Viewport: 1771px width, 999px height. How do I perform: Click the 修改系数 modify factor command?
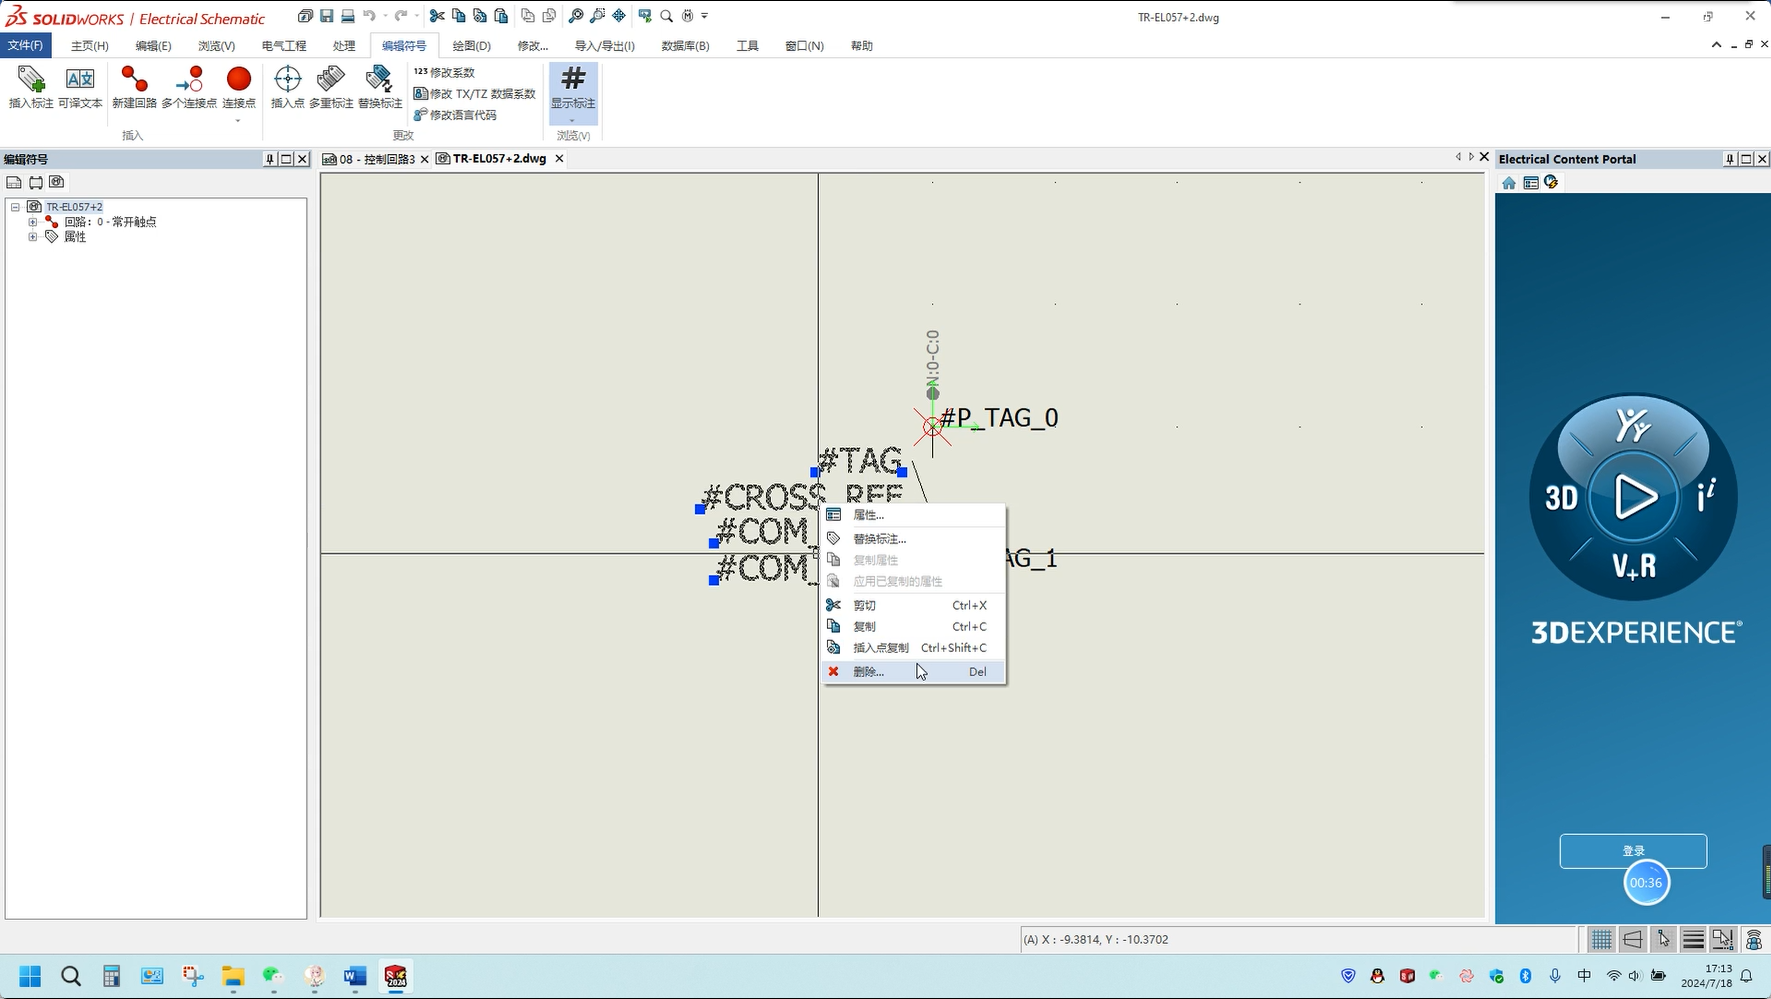tap(445, 72)
